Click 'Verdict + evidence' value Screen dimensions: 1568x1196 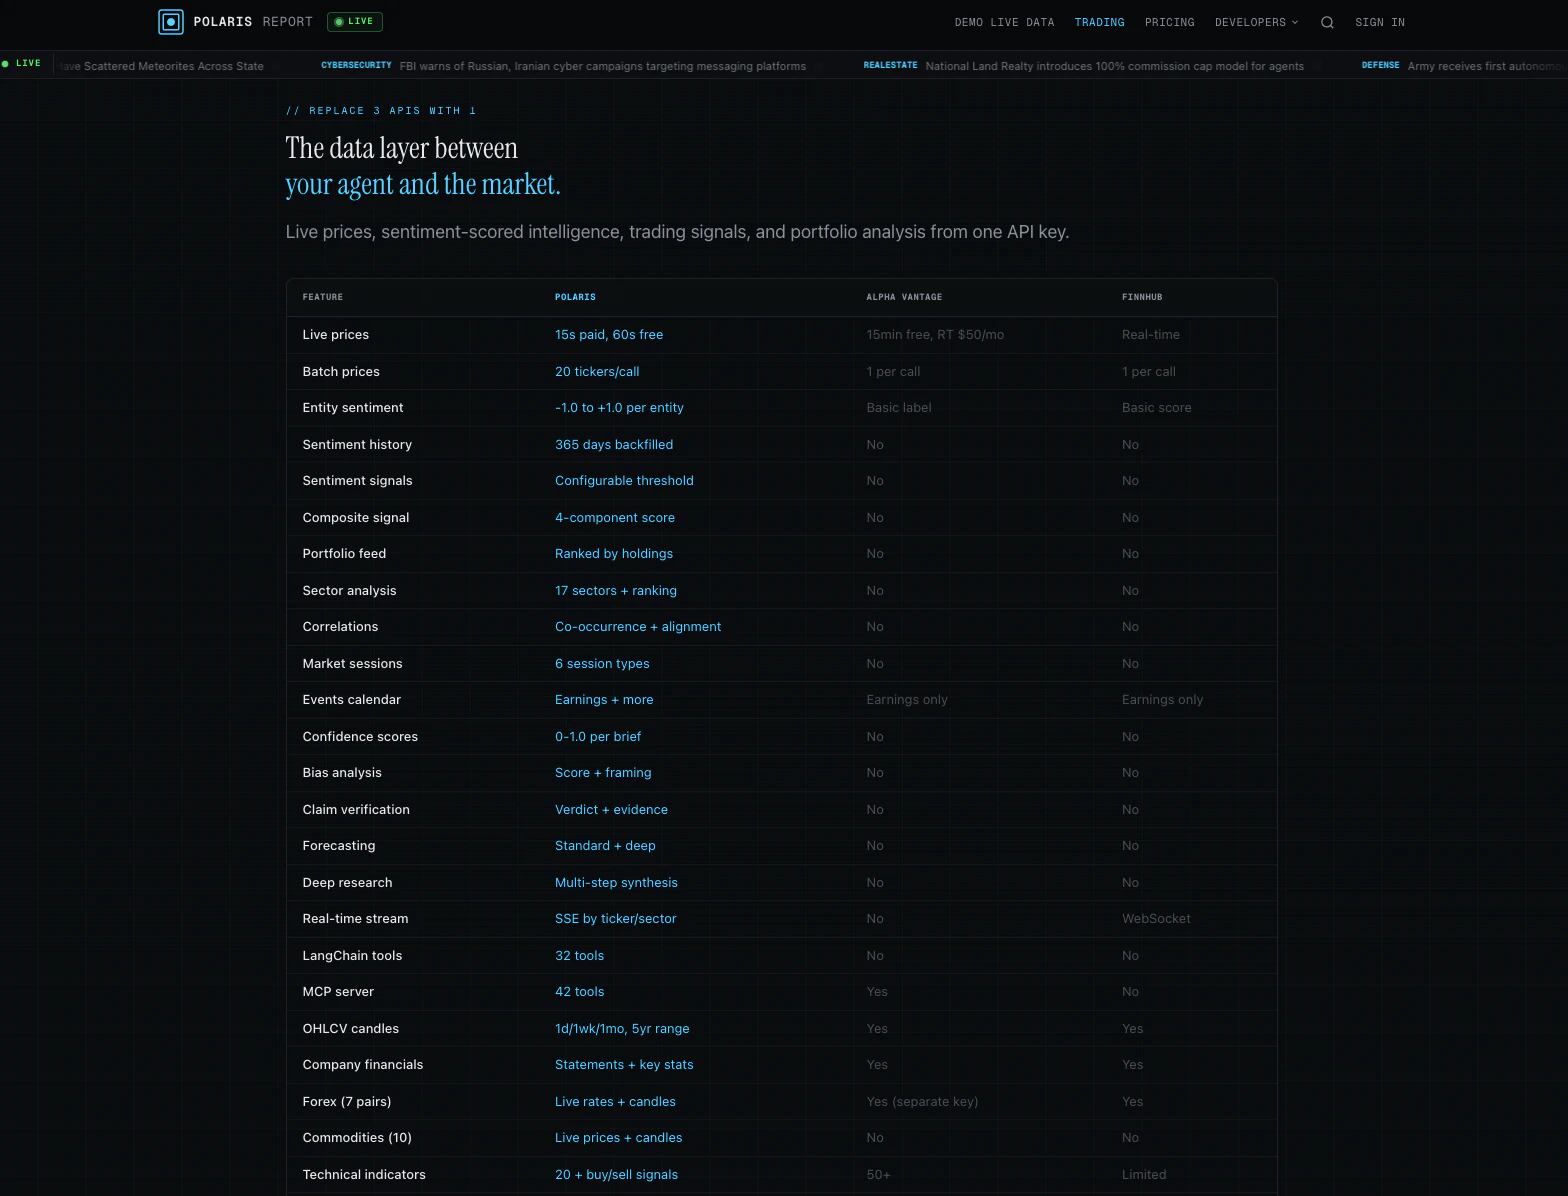pyautogui.click(x=611, y=810)
